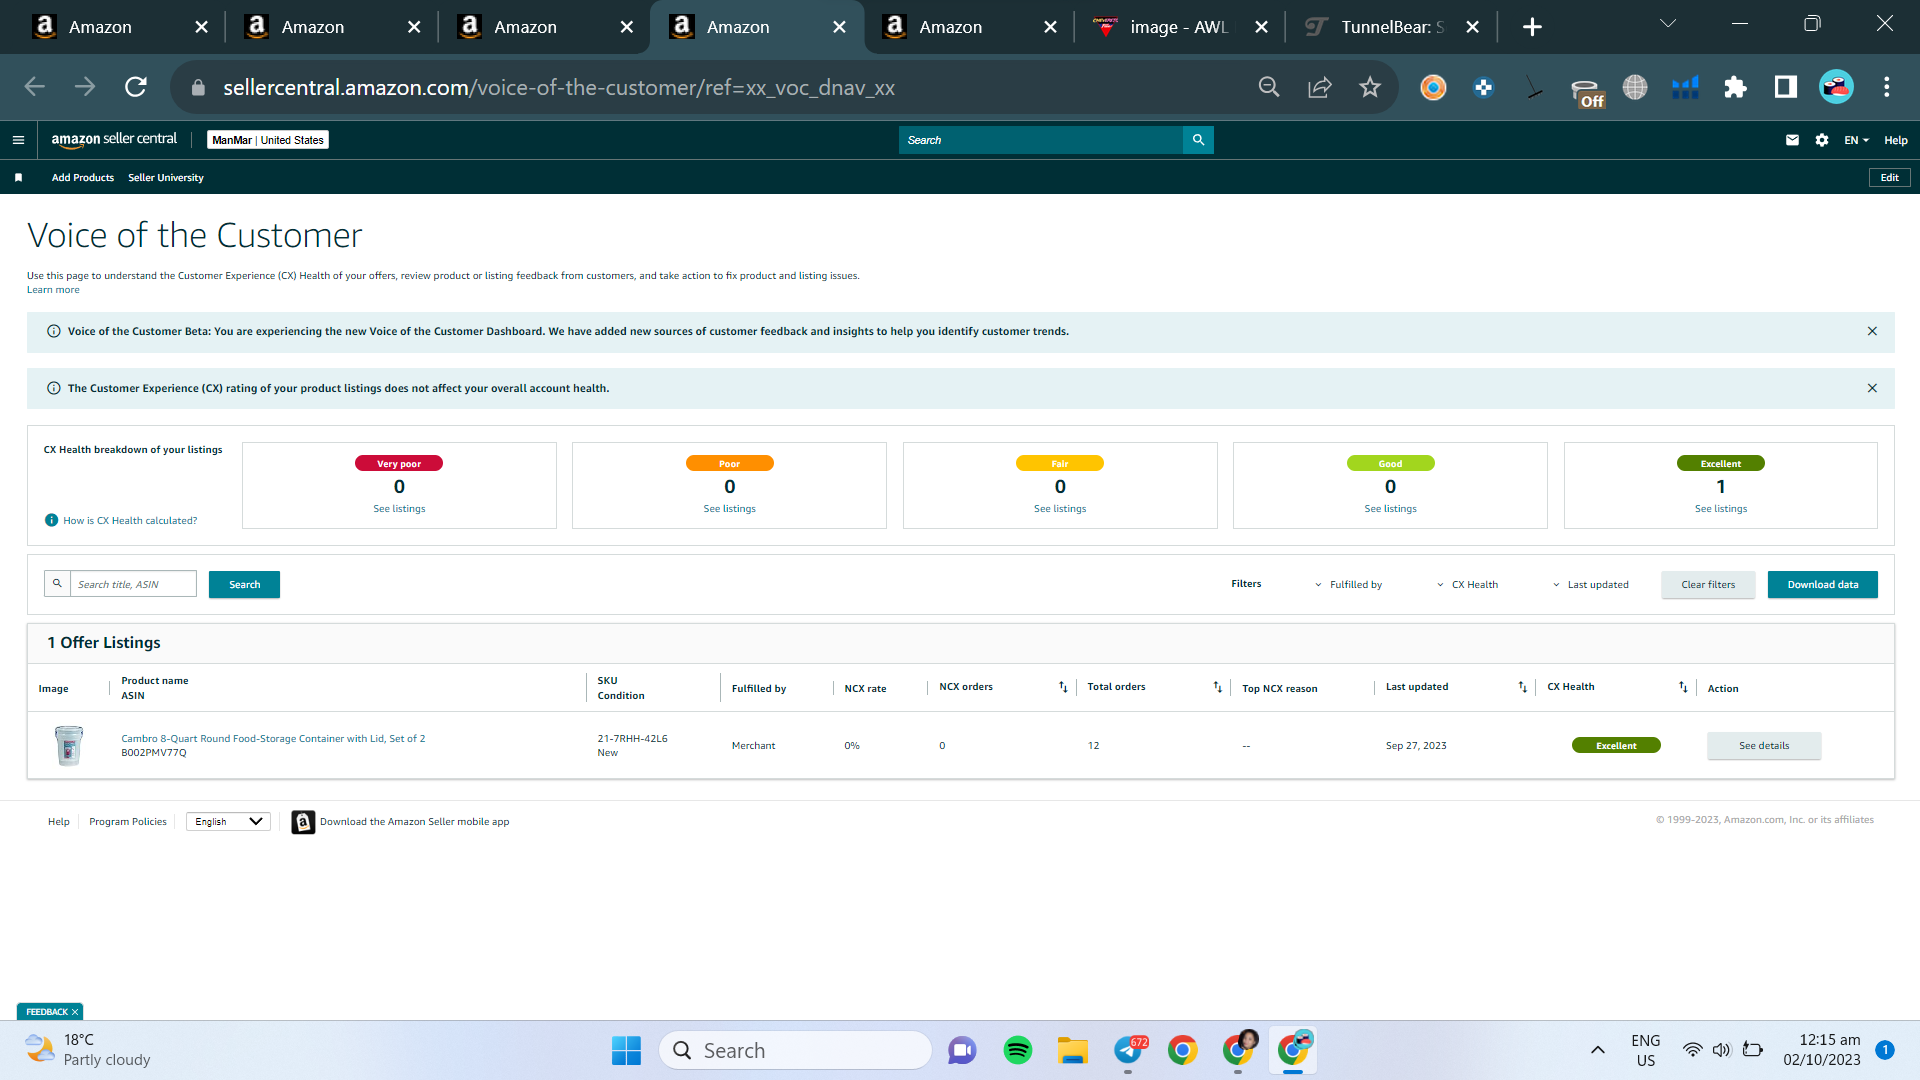Open the browser tab search chevron
The image size is (1920, 1080).
(1668, 24)
